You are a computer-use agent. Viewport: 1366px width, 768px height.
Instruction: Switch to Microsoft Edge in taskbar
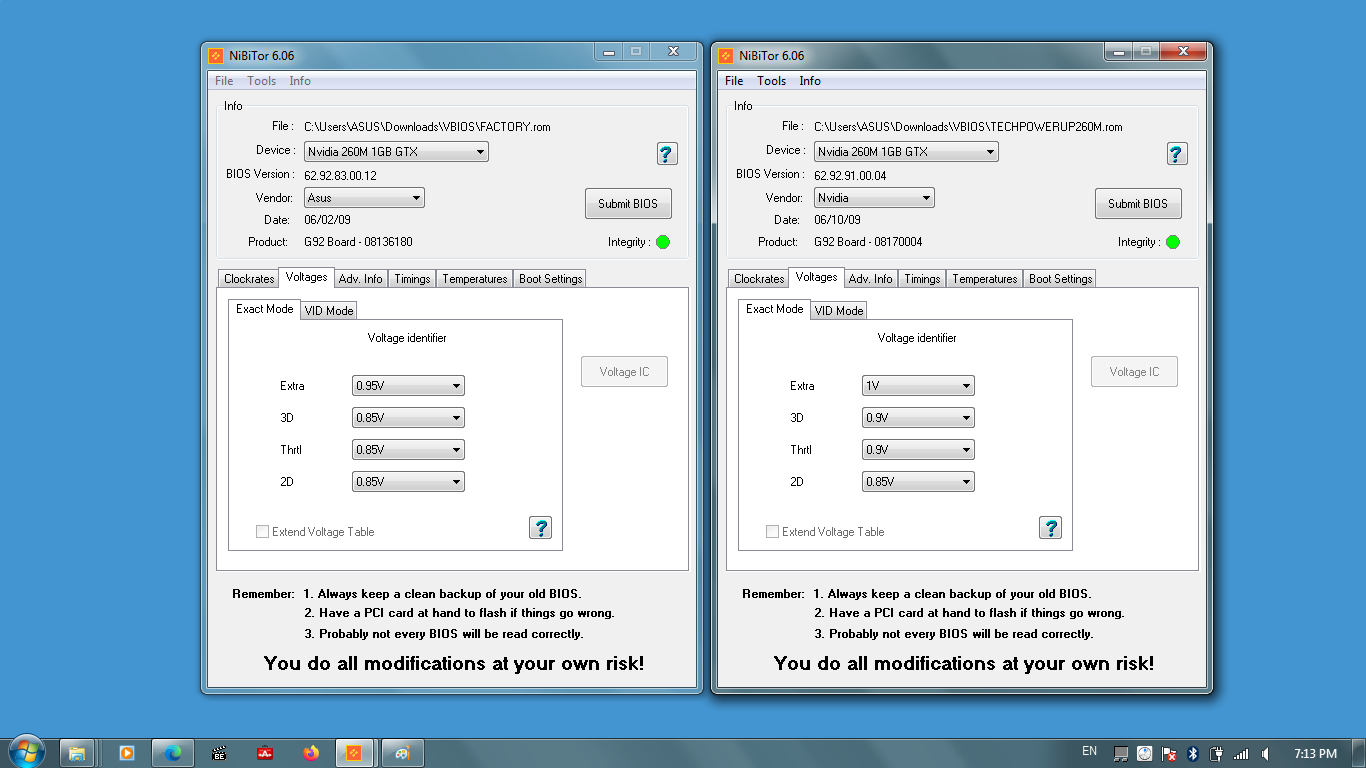tap(172, 753)
